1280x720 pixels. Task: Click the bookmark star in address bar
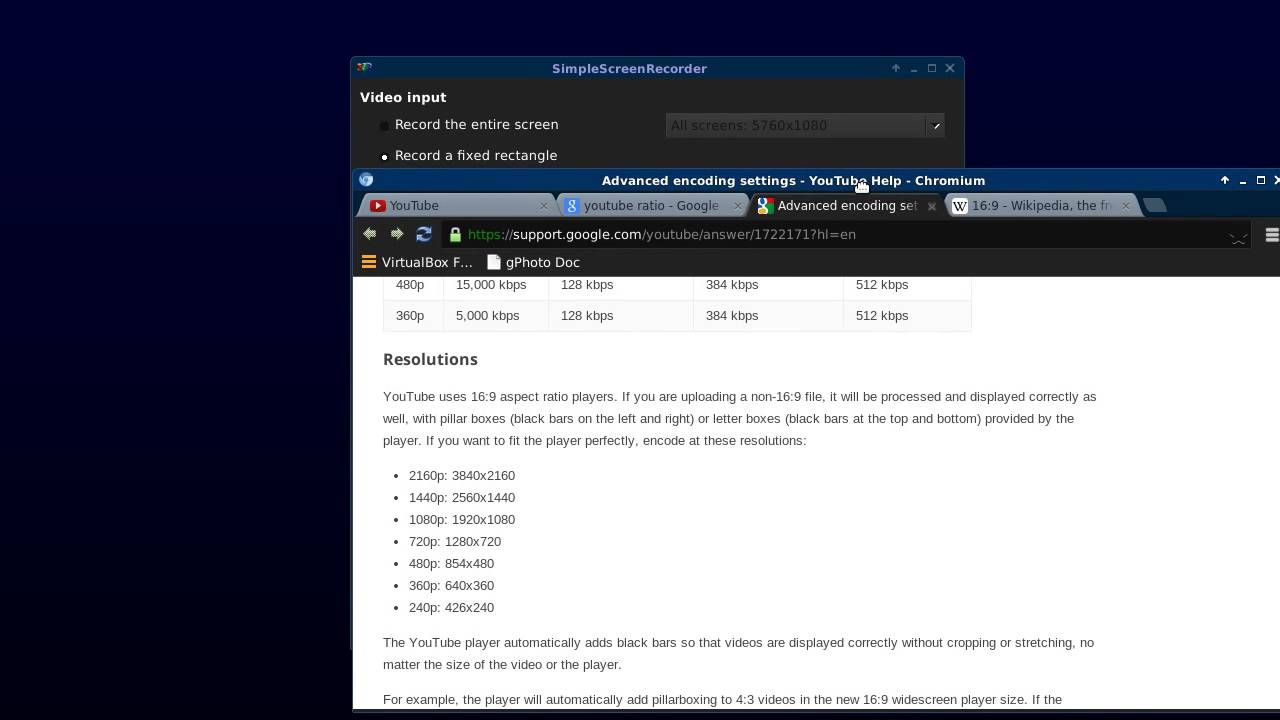pos(1238,235)
